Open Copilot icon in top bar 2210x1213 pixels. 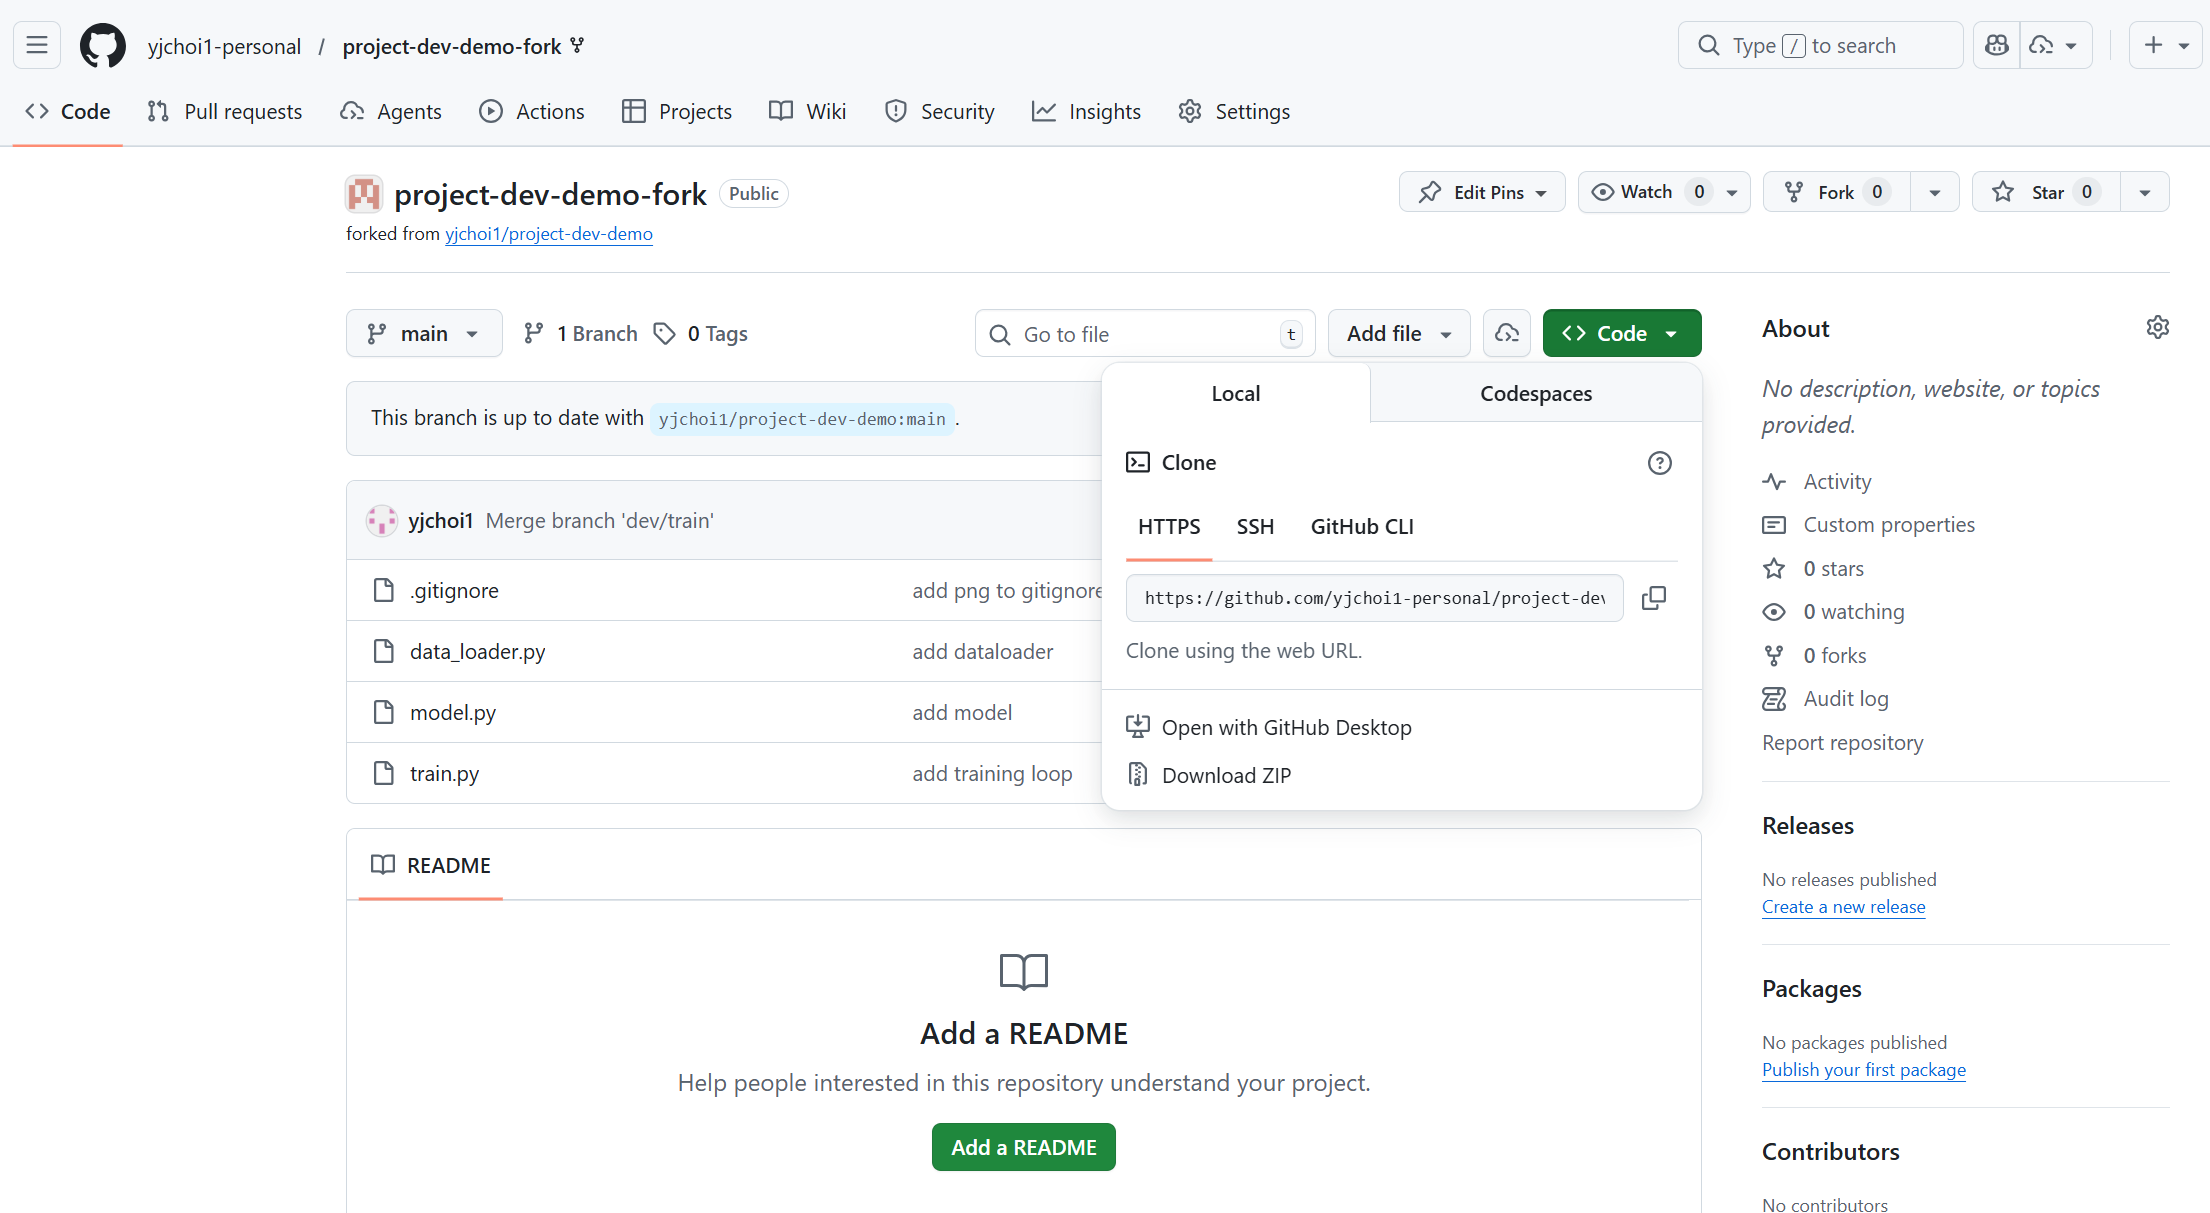tap(1997, 46)
